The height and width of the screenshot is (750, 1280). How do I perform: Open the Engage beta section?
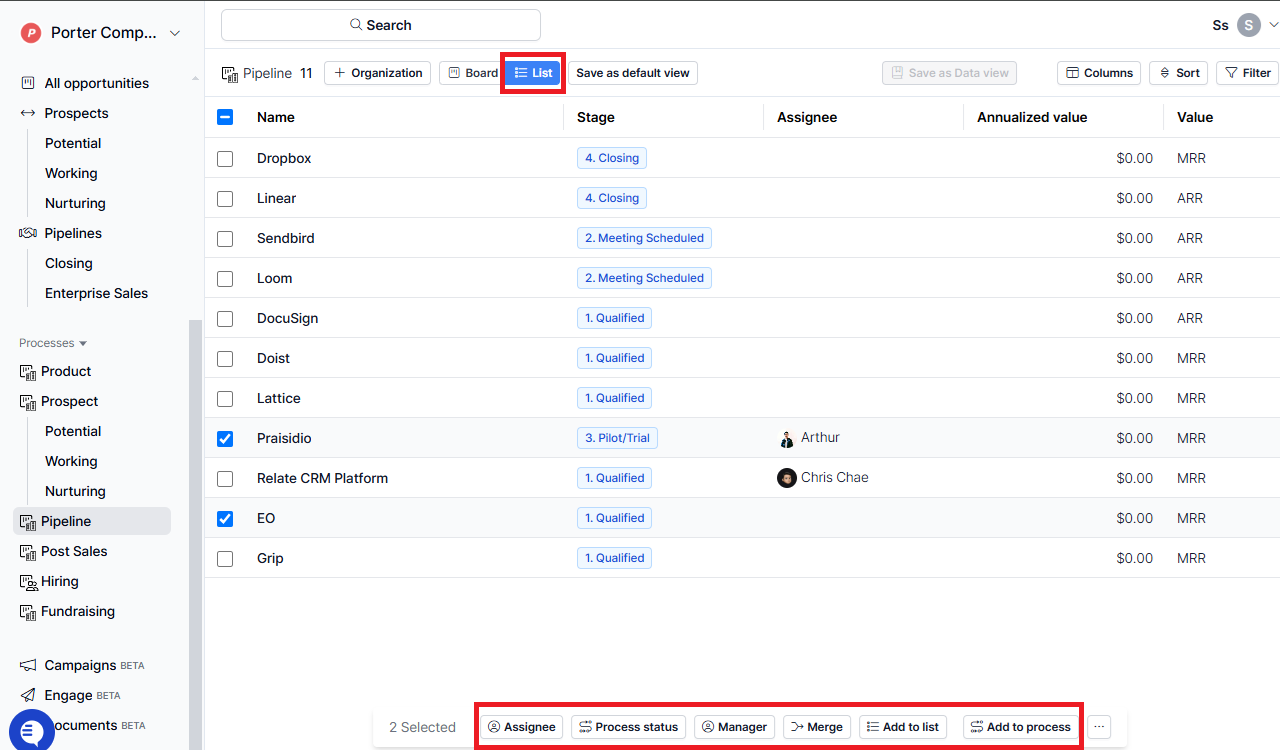tap(70, 695)
